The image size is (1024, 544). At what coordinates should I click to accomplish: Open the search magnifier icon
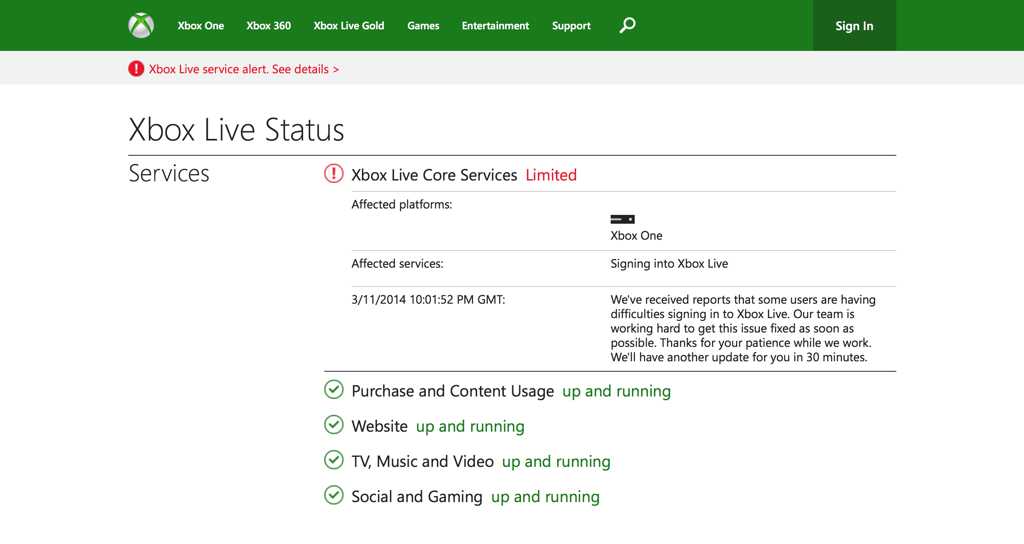[627, 25]
